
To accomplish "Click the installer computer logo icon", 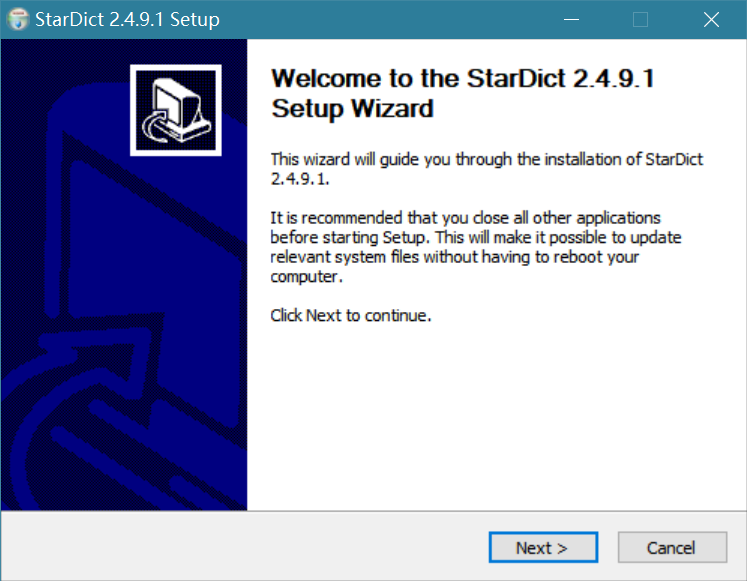I will (175, 110).
